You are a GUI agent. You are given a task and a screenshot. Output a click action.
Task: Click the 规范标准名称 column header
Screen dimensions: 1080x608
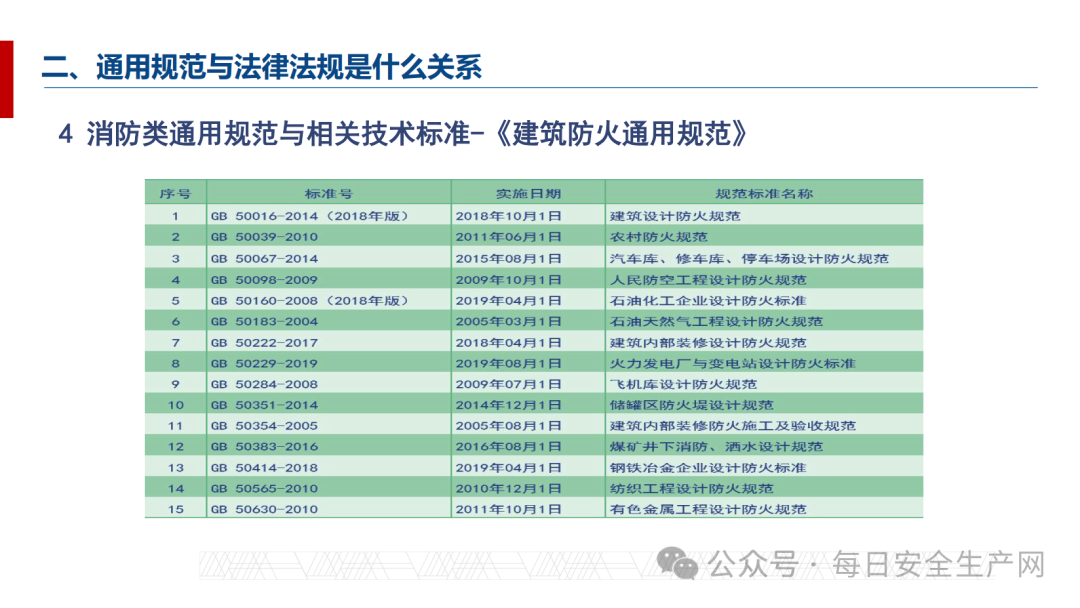(x=764, y=193)
